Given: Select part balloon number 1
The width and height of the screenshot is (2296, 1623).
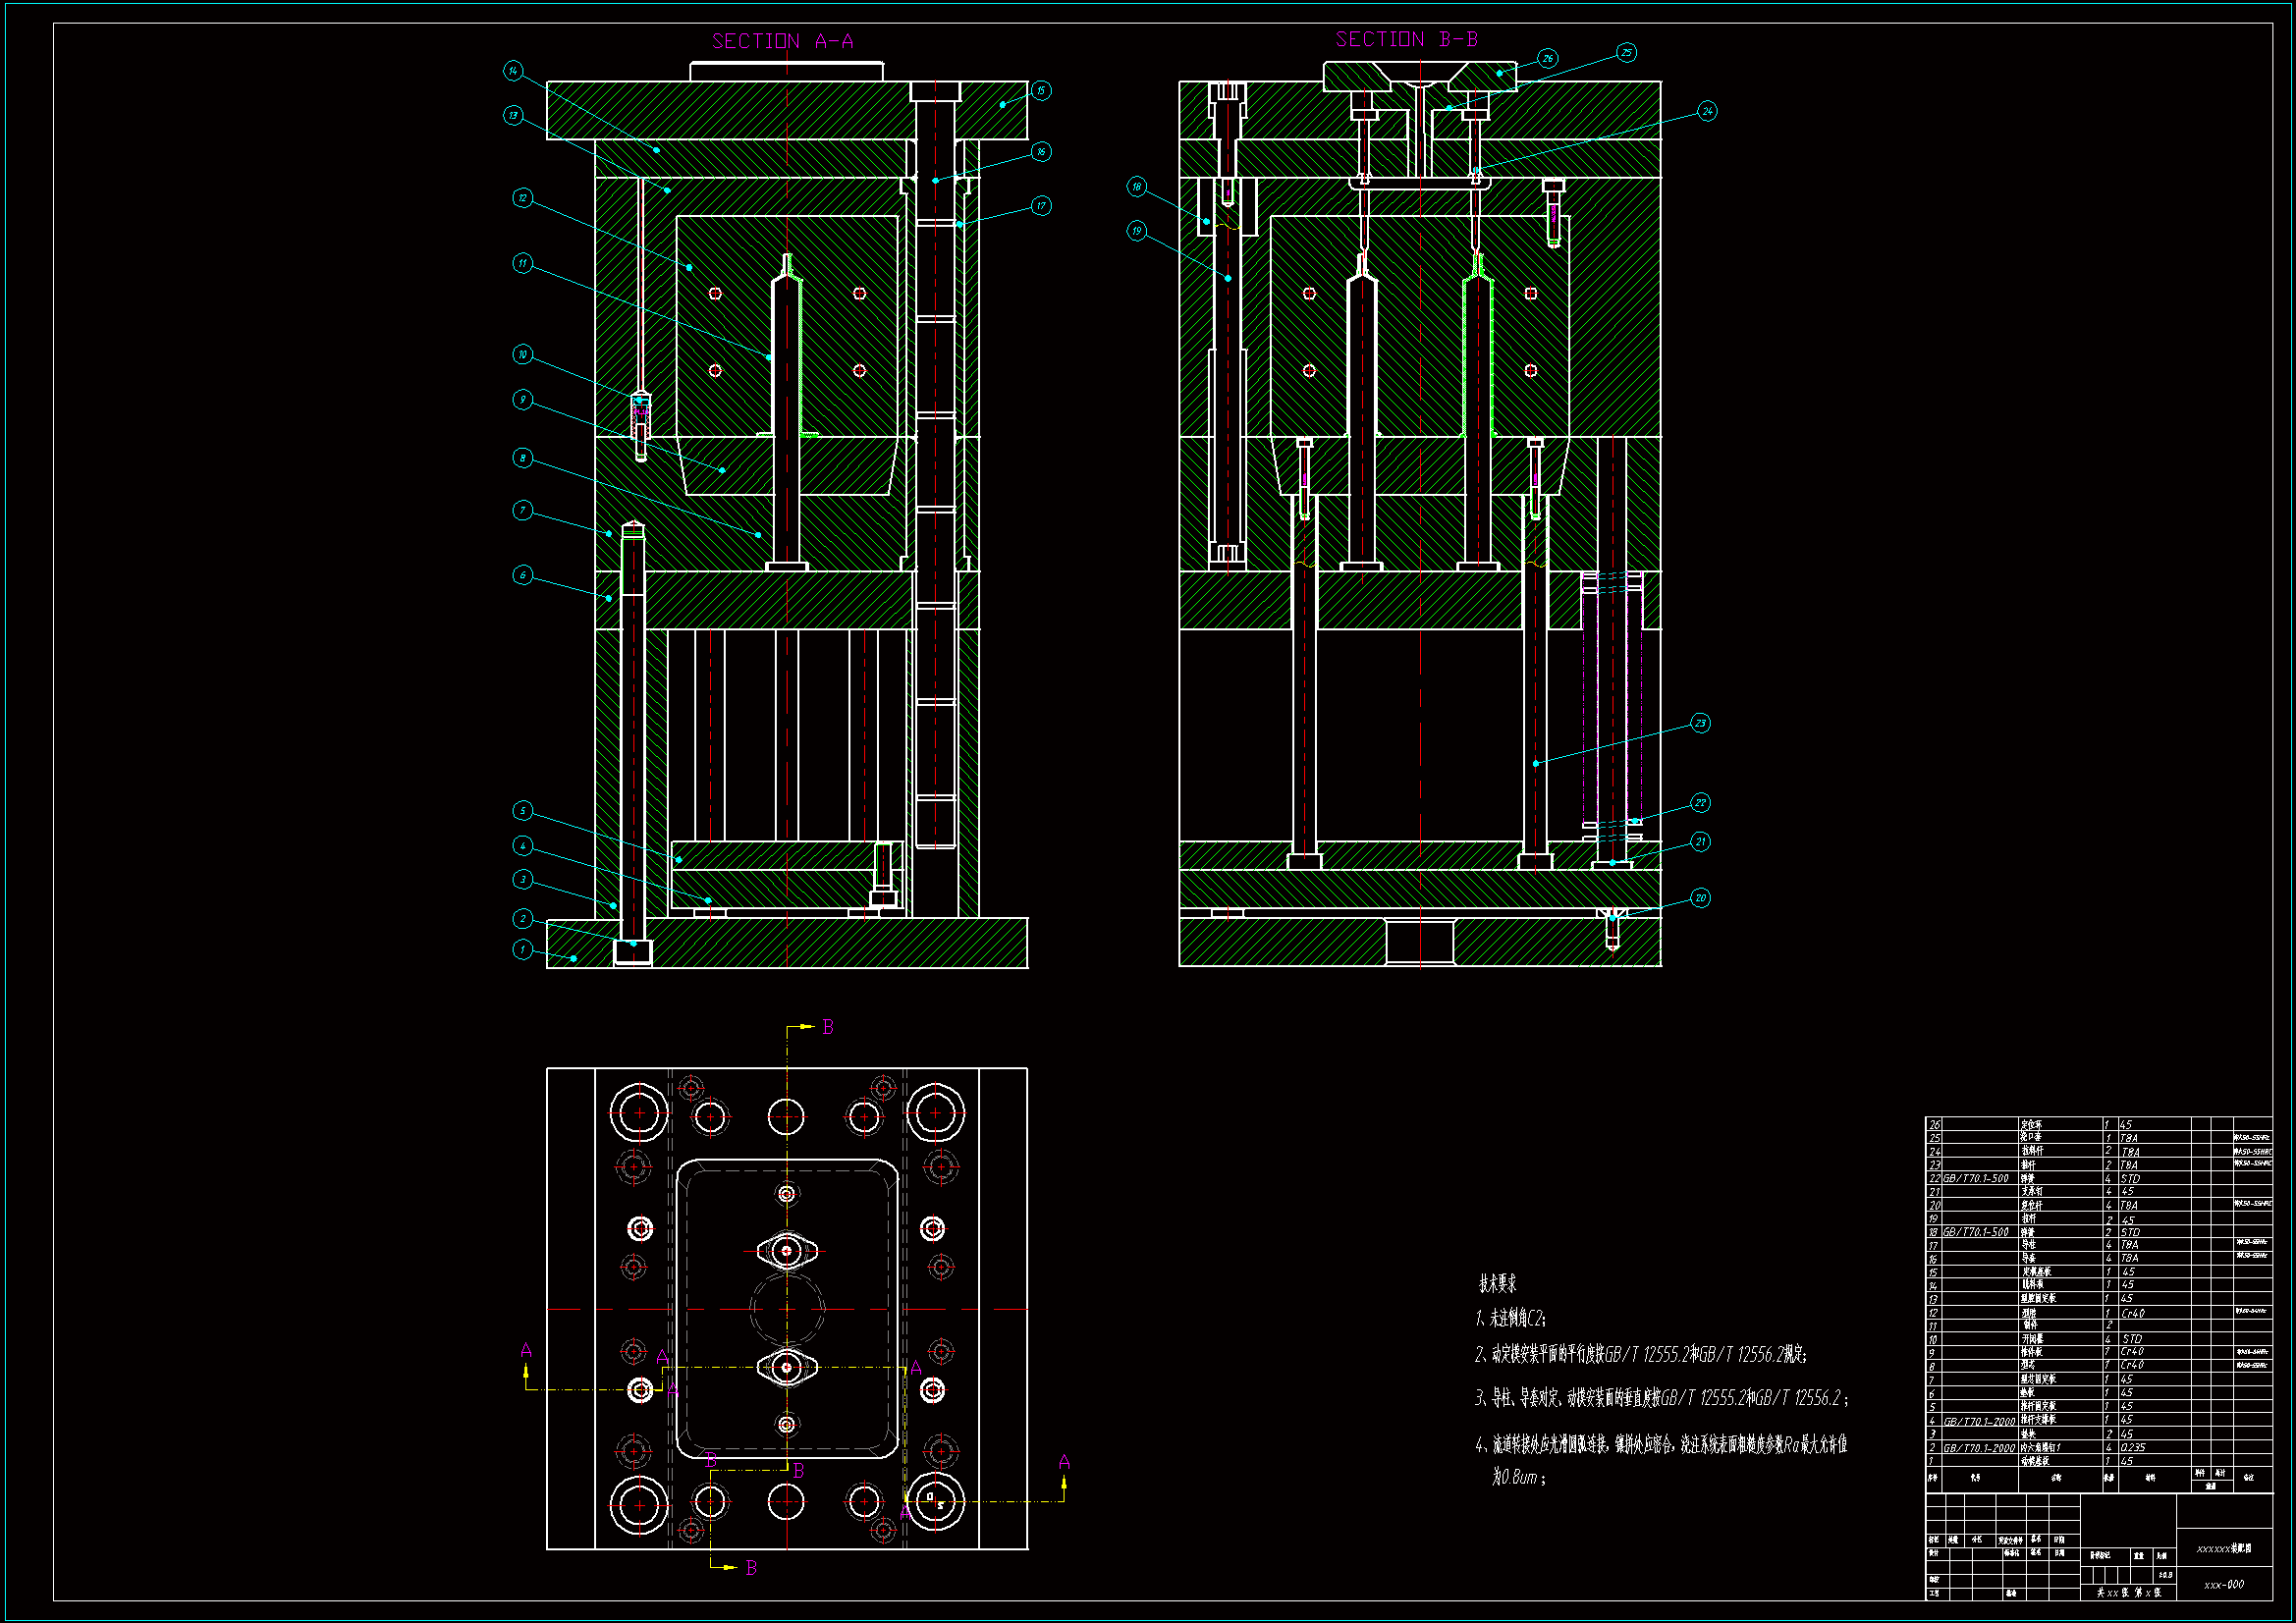Looking at the screenshot, I should pyautogui.click(x=522, y=949).
